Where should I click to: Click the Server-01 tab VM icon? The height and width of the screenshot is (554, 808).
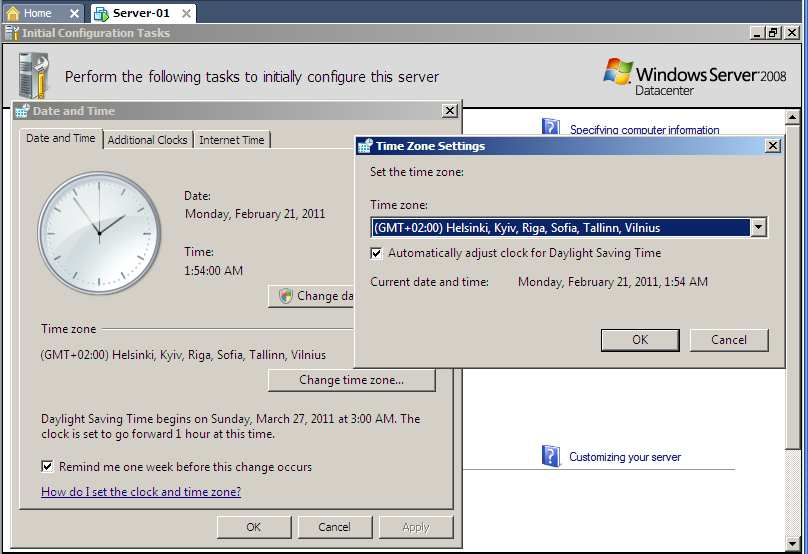[x=102, y=13]
